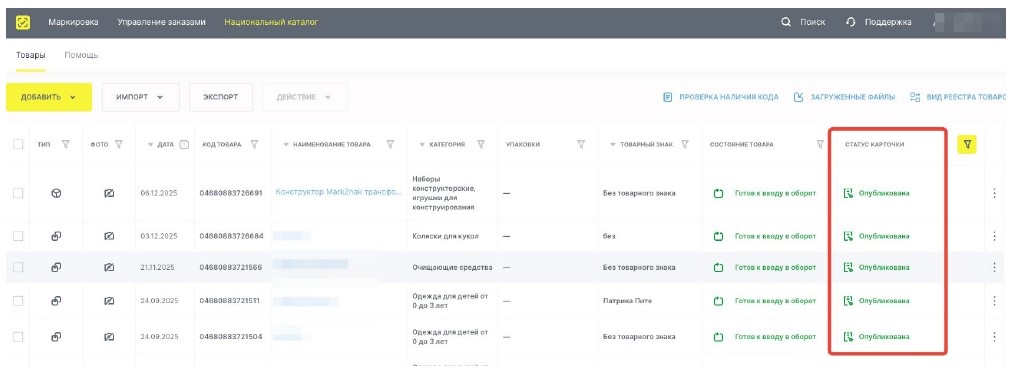Open filter for Категория column
Viewport: 1011px width, 368px height.
point(481,144)
